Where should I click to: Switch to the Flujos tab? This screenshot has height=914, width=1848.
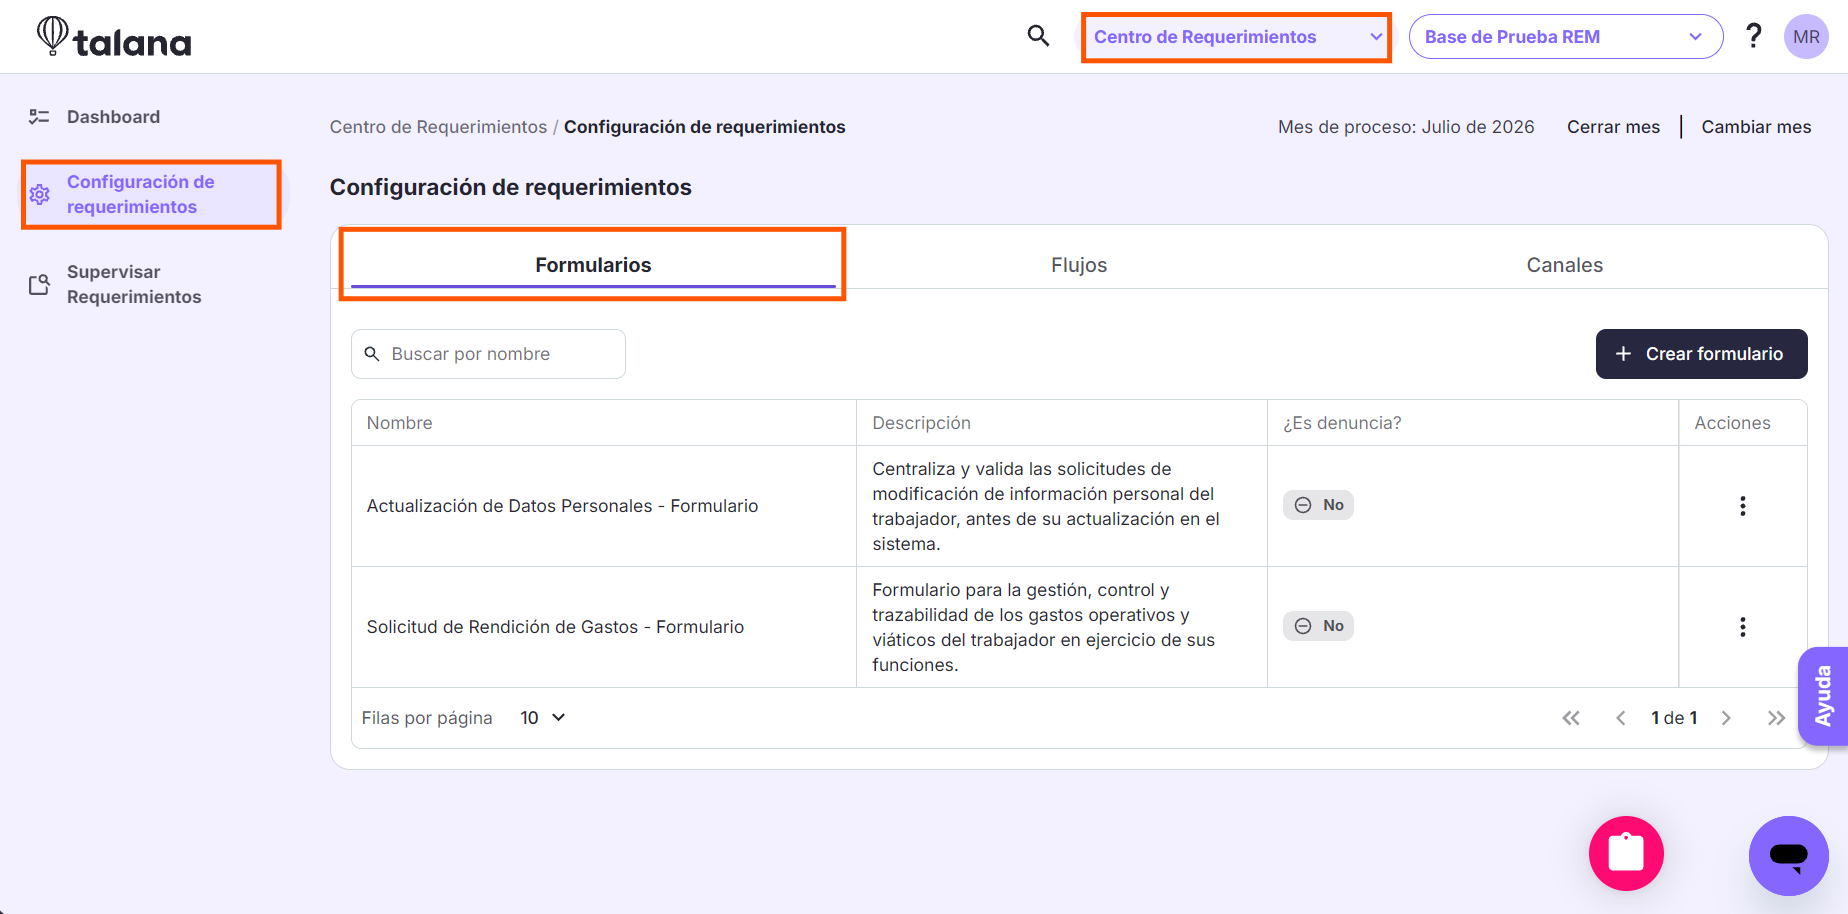[1079, 265]
